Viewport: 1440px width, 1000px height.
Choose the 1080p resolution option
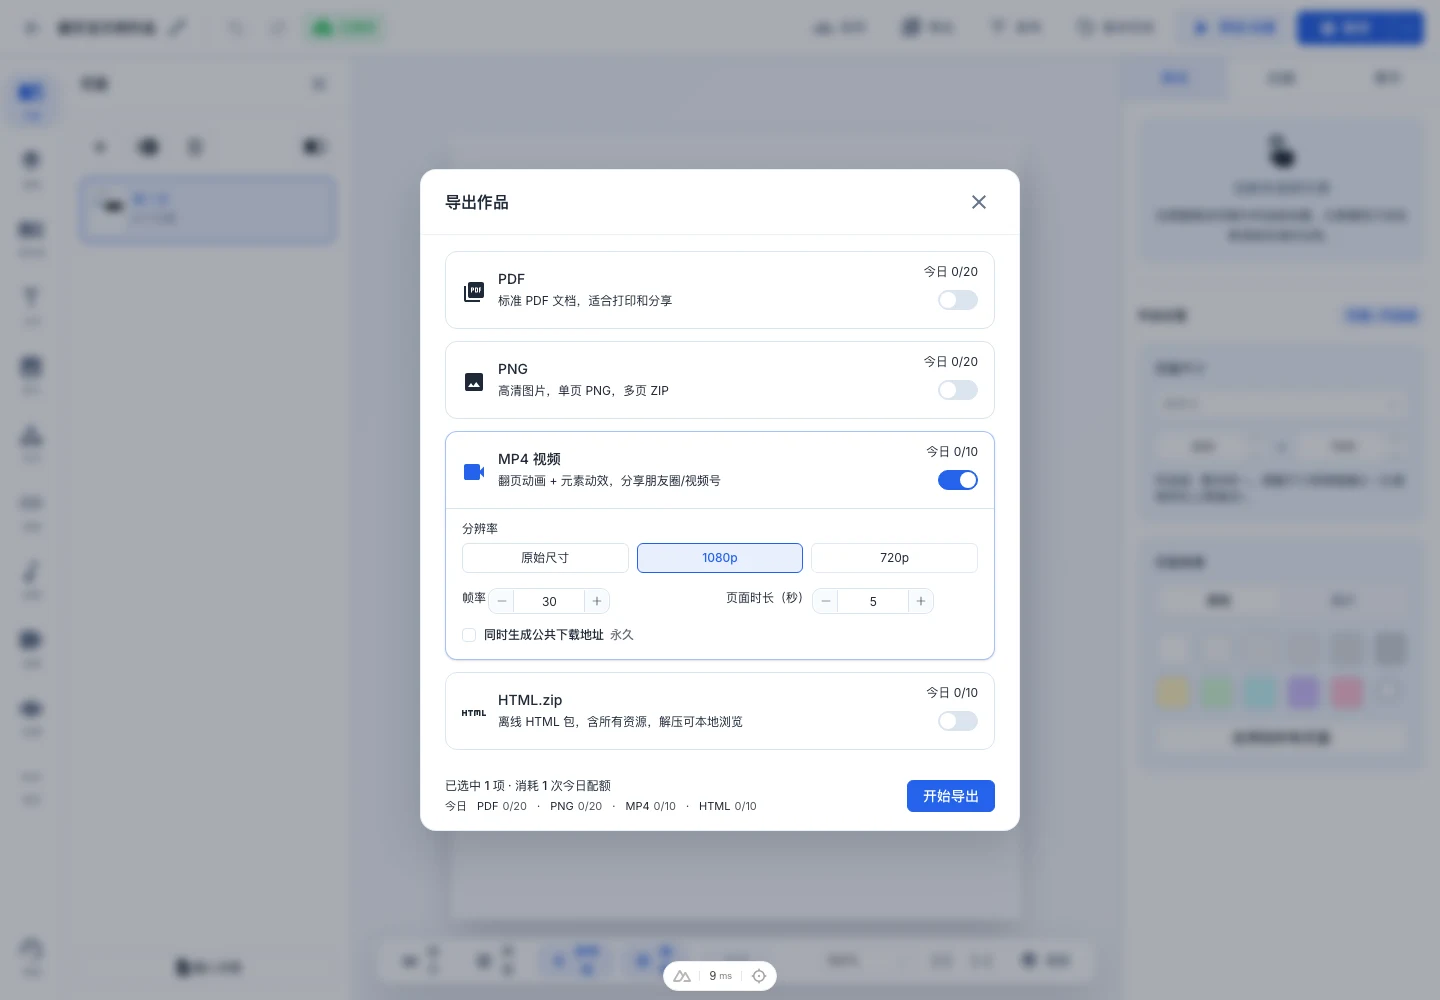pyautogui.click(x=720, y=558)
